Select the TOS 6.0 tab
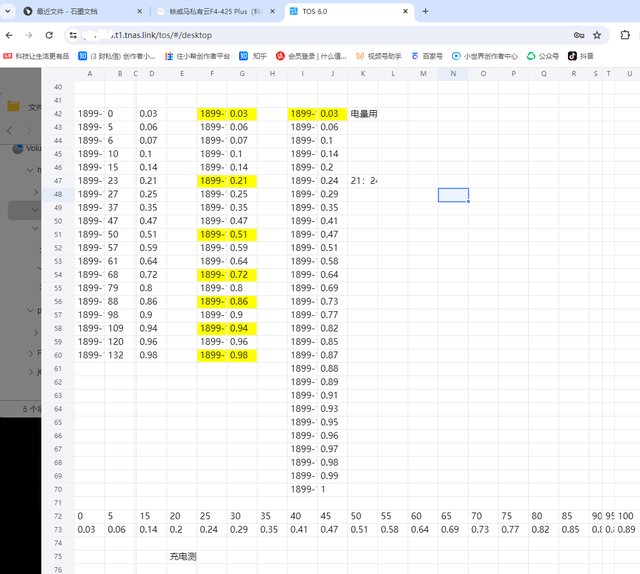This screenshot has height=574, width=640. tap(349, 11)
